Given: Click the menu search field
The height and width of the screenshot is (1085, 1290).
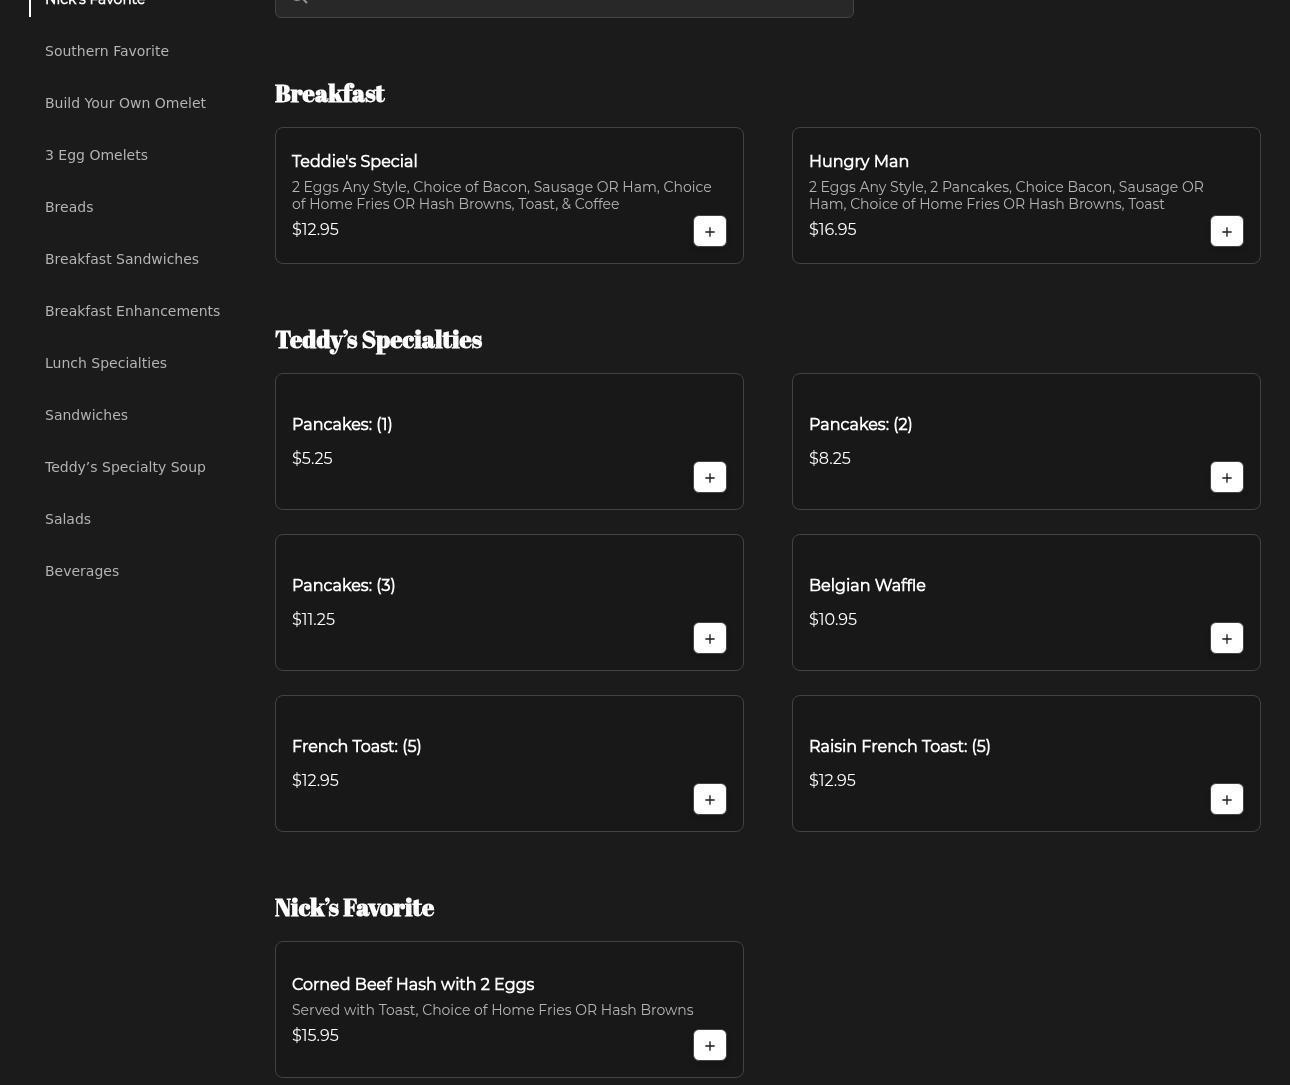Looking at the screenshot, I should tap(564, 7).
